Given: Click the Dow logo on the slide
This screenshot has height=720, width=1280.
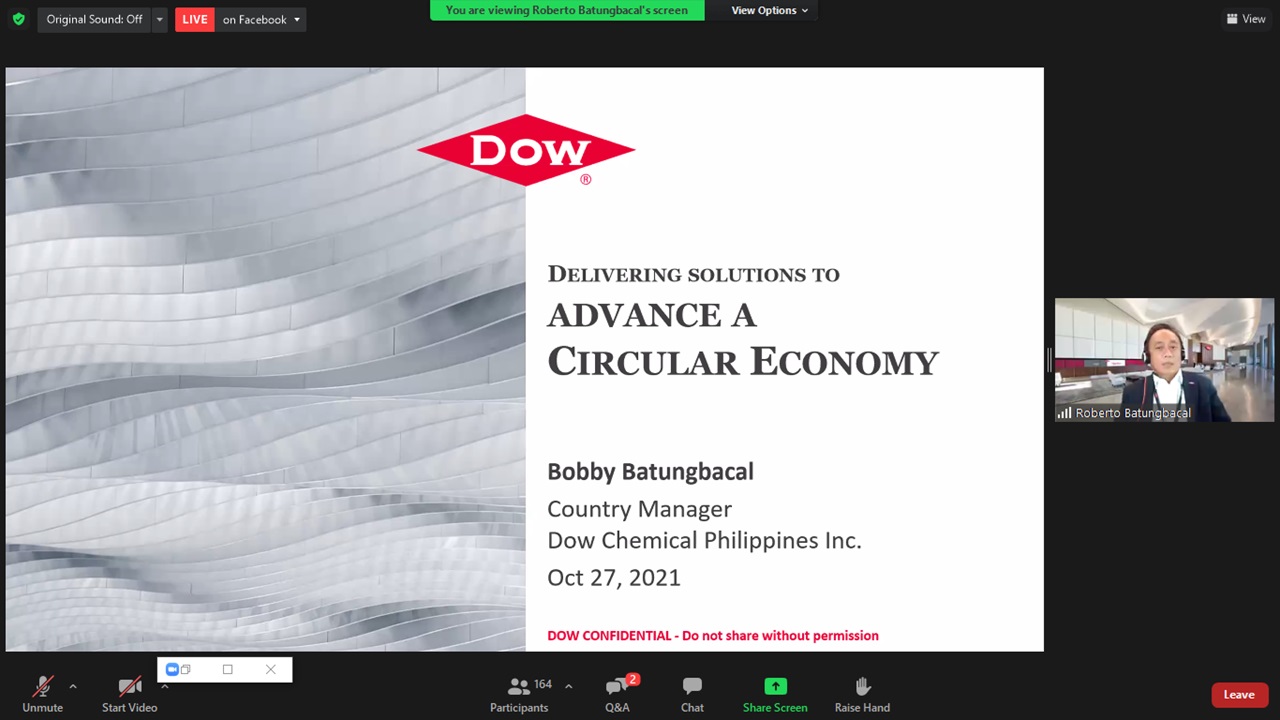Looking at the screenshot, I should point(526,150).
